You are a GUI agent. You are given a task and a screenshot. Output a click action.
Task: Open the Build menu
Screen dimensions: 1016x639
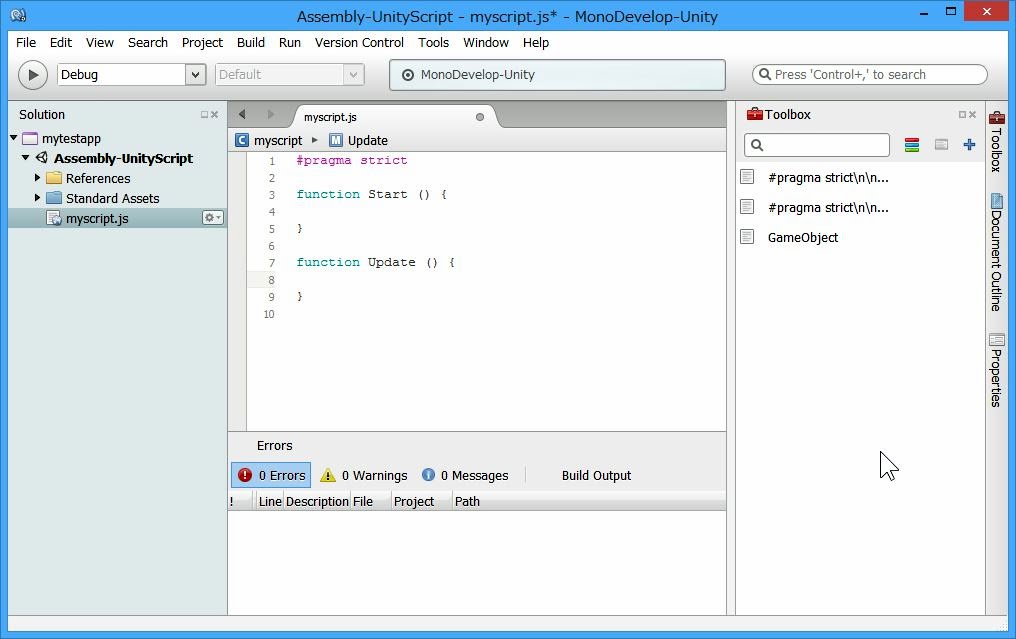tap(251, 43)
